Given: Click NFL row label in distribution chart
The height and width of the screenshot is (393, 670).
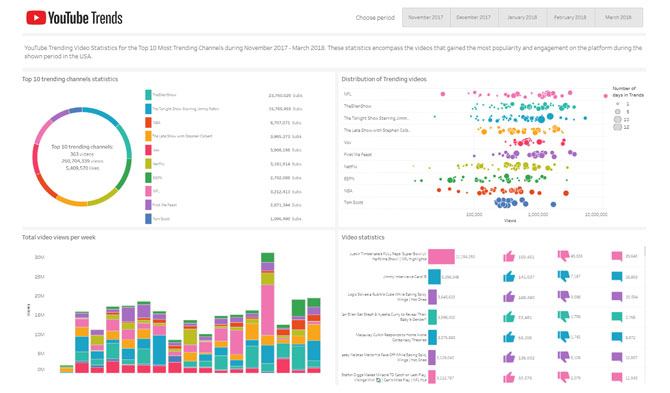Looking at the screenshot, I should pyautogui.click(x=347, y=94).
